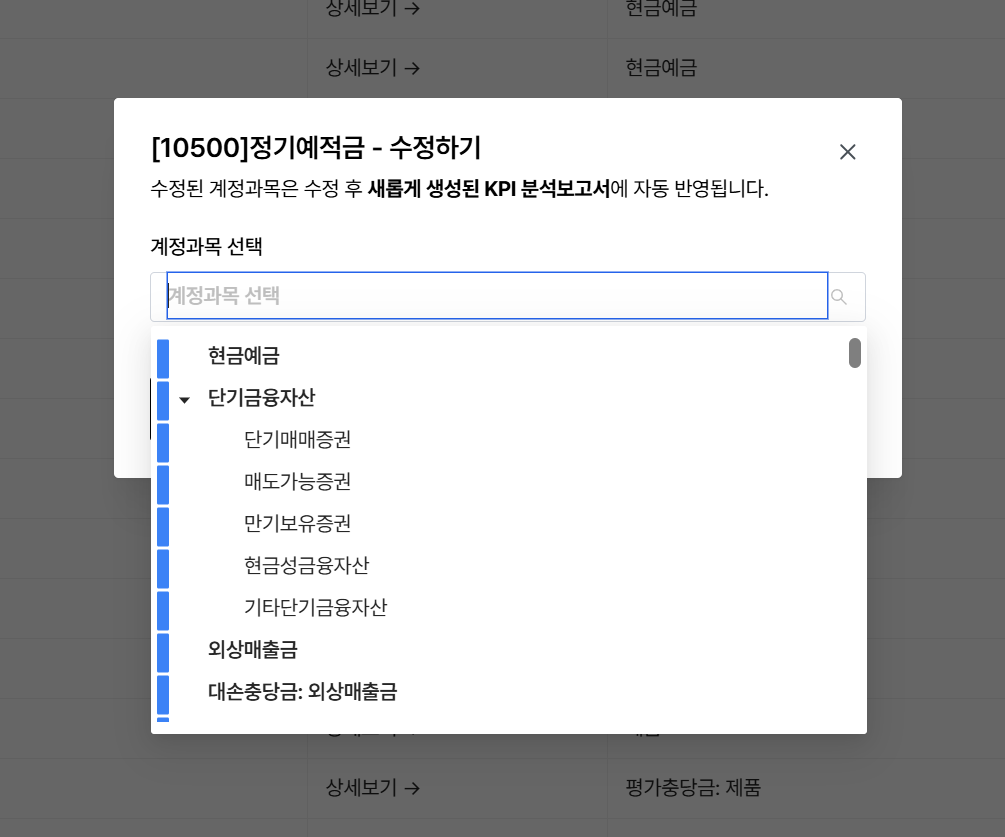The image size is (1005, 837).
Task: Choose the 단기금융자산 parent option
Action: click(x=261, y=397)
